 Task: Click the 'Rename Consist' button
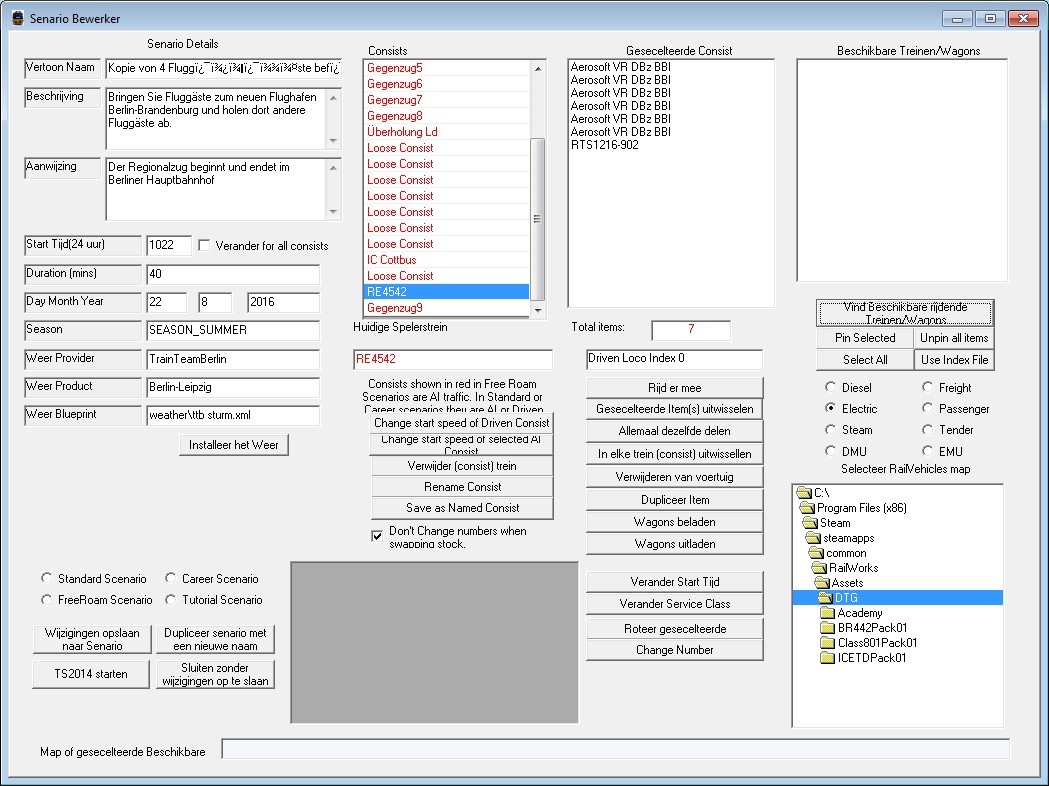pos(462,487)
